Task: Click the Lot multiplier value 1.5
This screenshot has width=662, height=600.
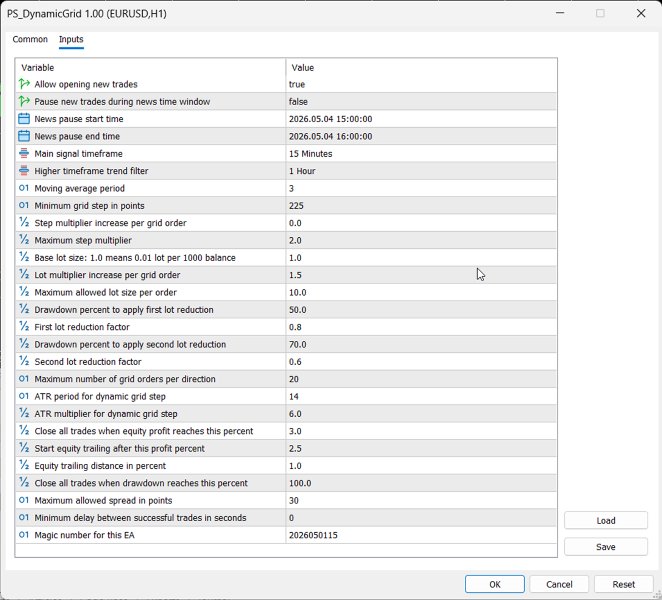Action: click(295, 274)
